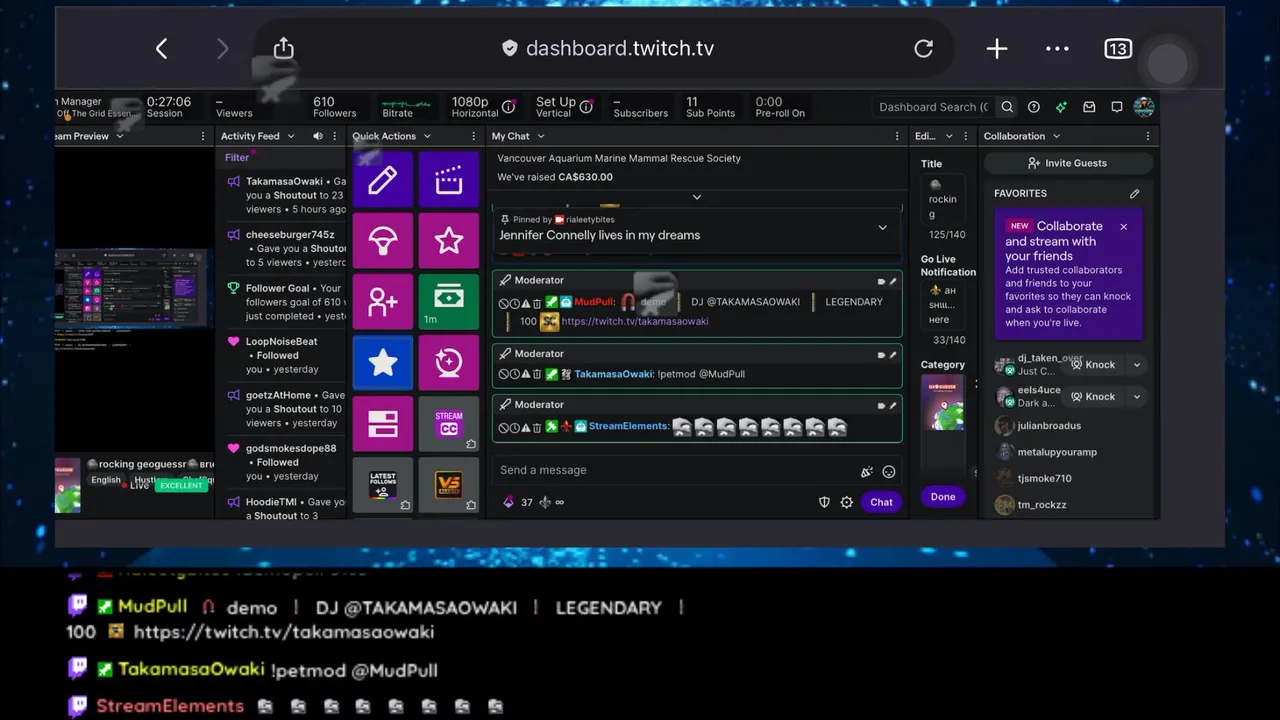1280x720 pixels.
Task: Open the dropdown next to eels4uce Knock
Action: coord(1136,396)
